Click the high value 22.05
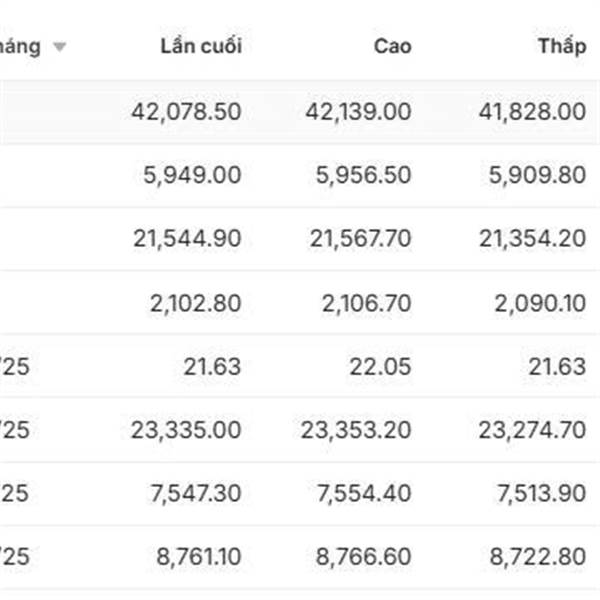Image resolution: width=600 pixels, height=600 pixels. (x=380, y=366)
